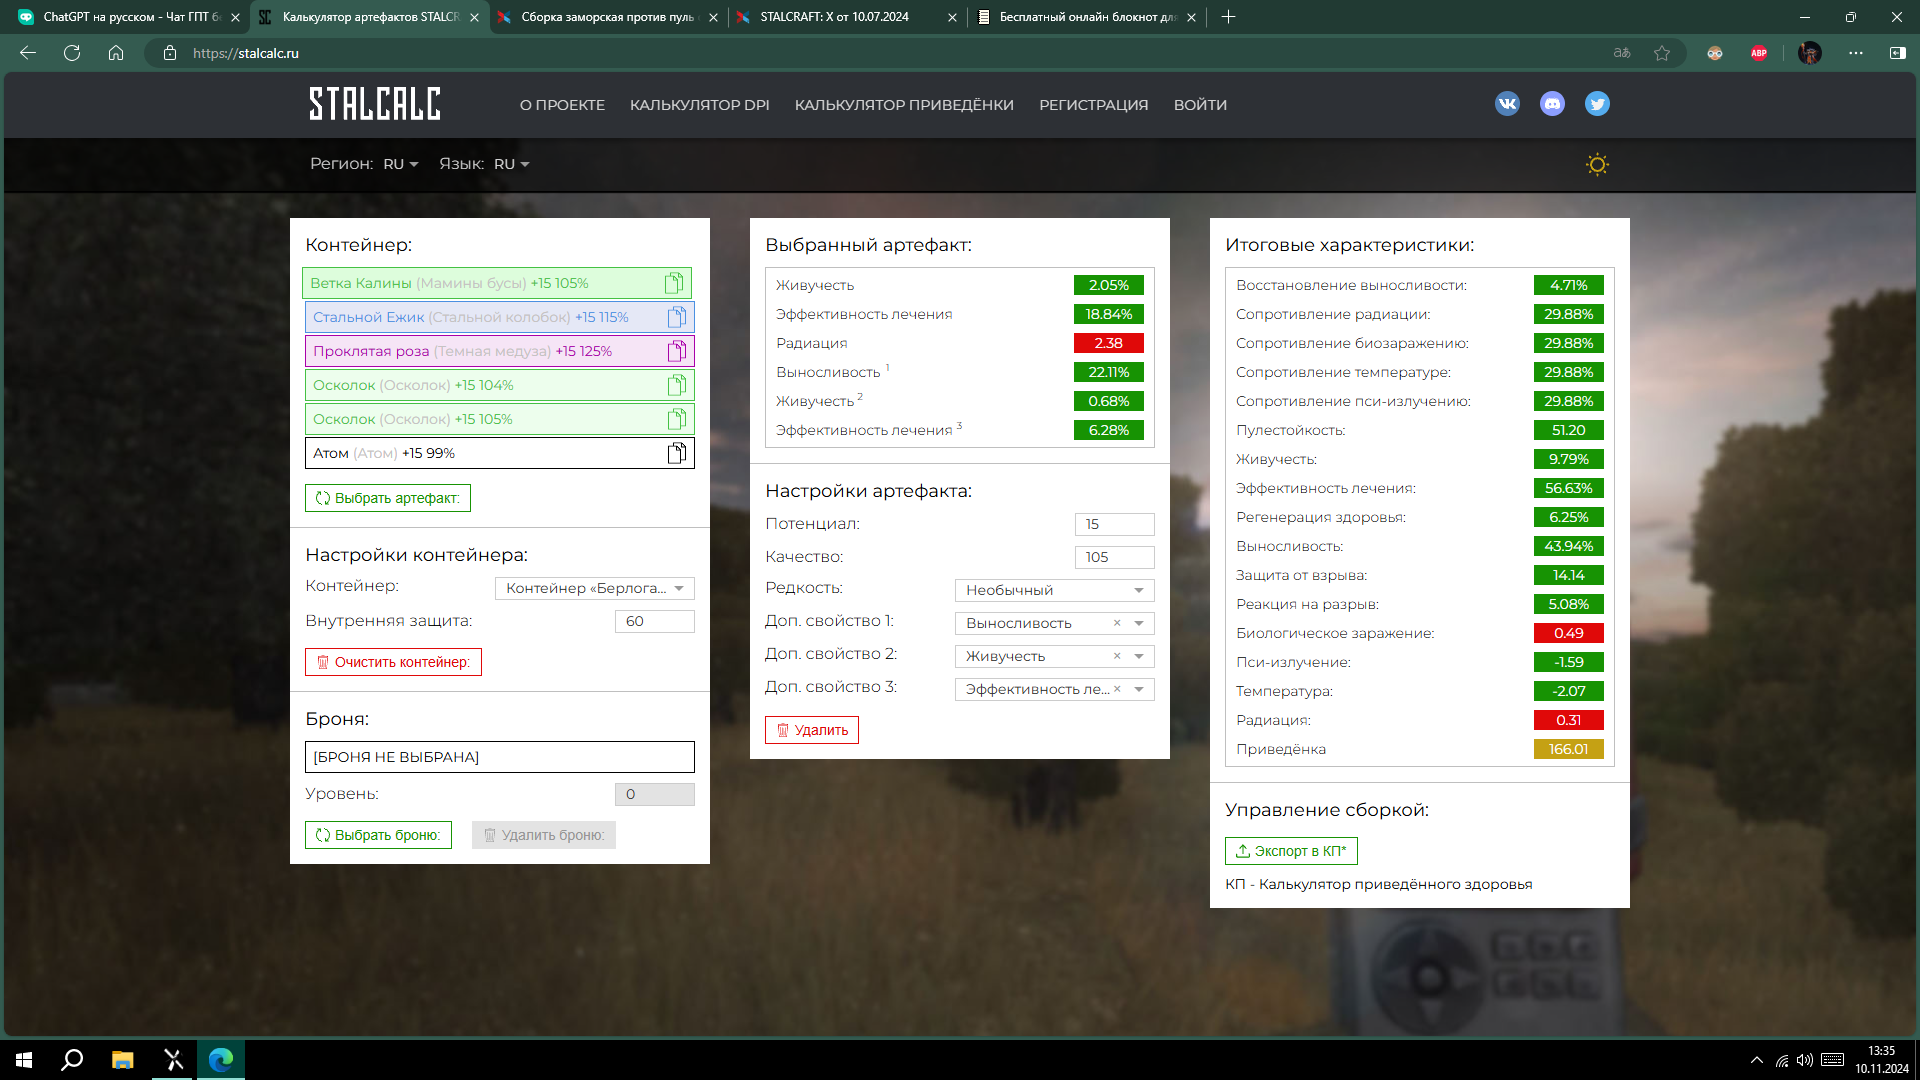Expand Доп. свойство 1 dropdown arrow
Image resolution: width=1920 pixels, height=1080 pixels.
[x=1139, y=623]
